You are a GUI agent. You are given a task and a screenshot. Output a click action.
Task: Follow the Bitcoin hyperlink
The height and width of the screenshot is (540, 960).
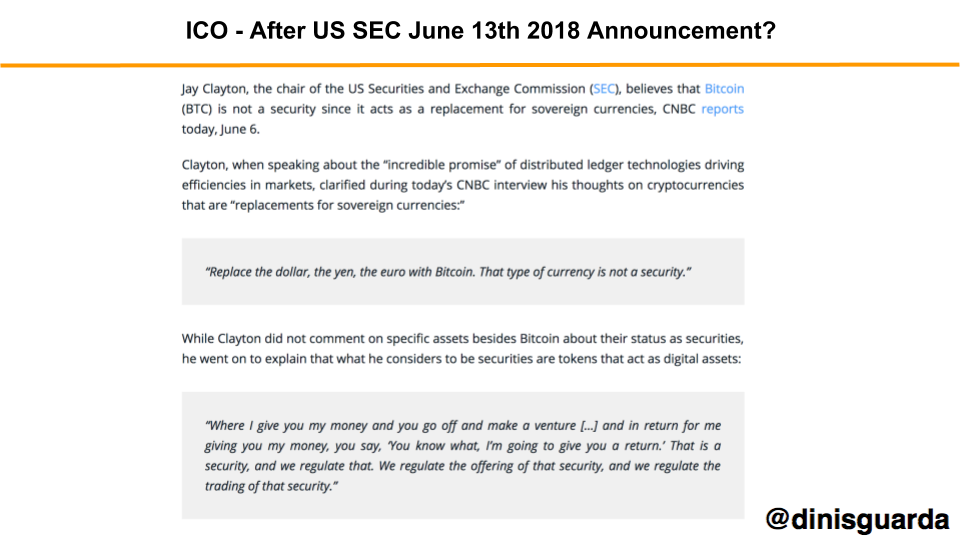click(x=724, y=89)
